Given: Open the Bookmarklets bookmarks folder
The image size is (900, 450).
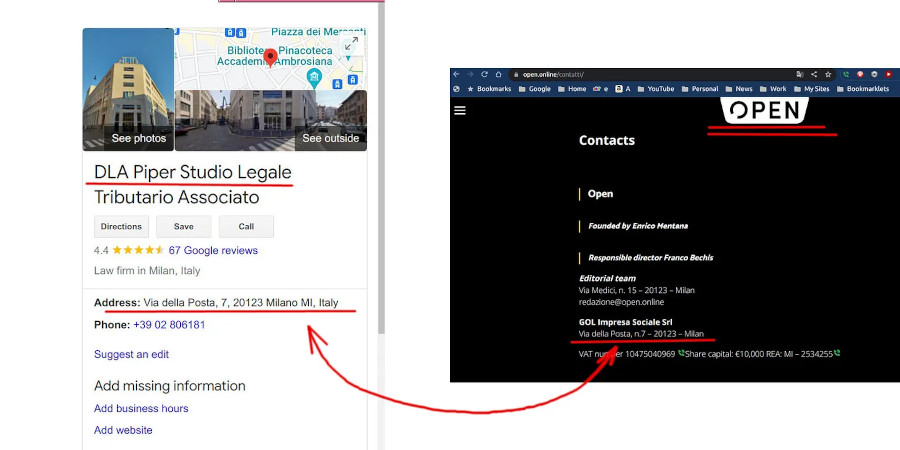Looking at the screenshot, I should 863,89.
